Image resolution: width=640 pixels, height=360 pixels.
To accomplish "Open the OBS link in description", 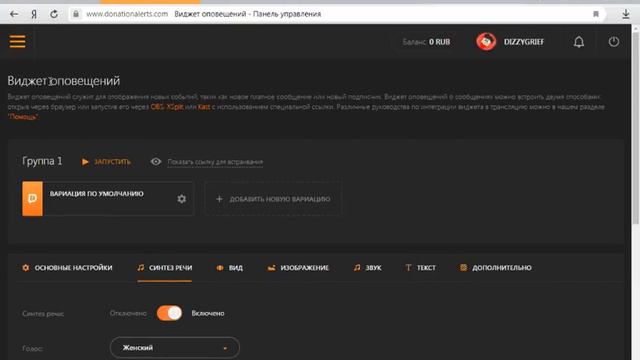I will pos(158,107).
